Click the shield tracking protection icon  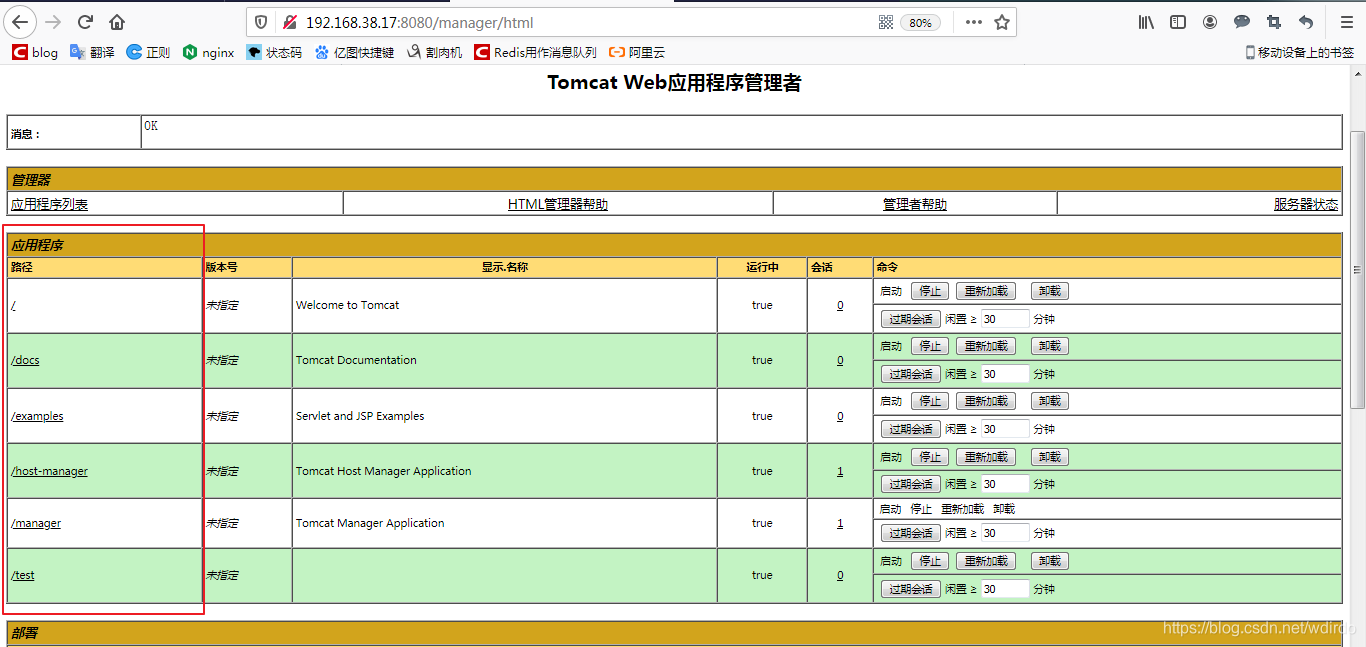tap(261, 22)
